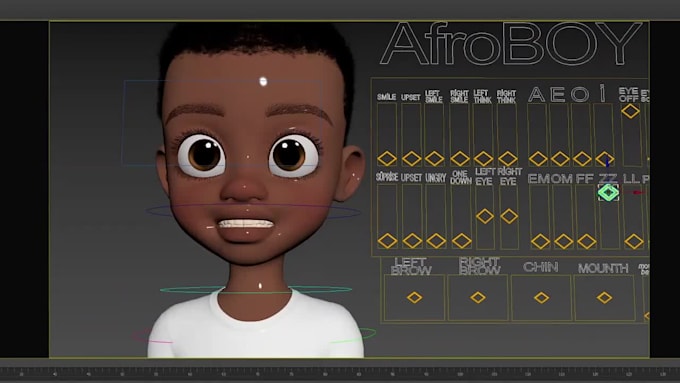The height and width of the screenshot is (383, 680).
Task: Pick the LEFT EYE diamond handle
Action: point(485,216)
